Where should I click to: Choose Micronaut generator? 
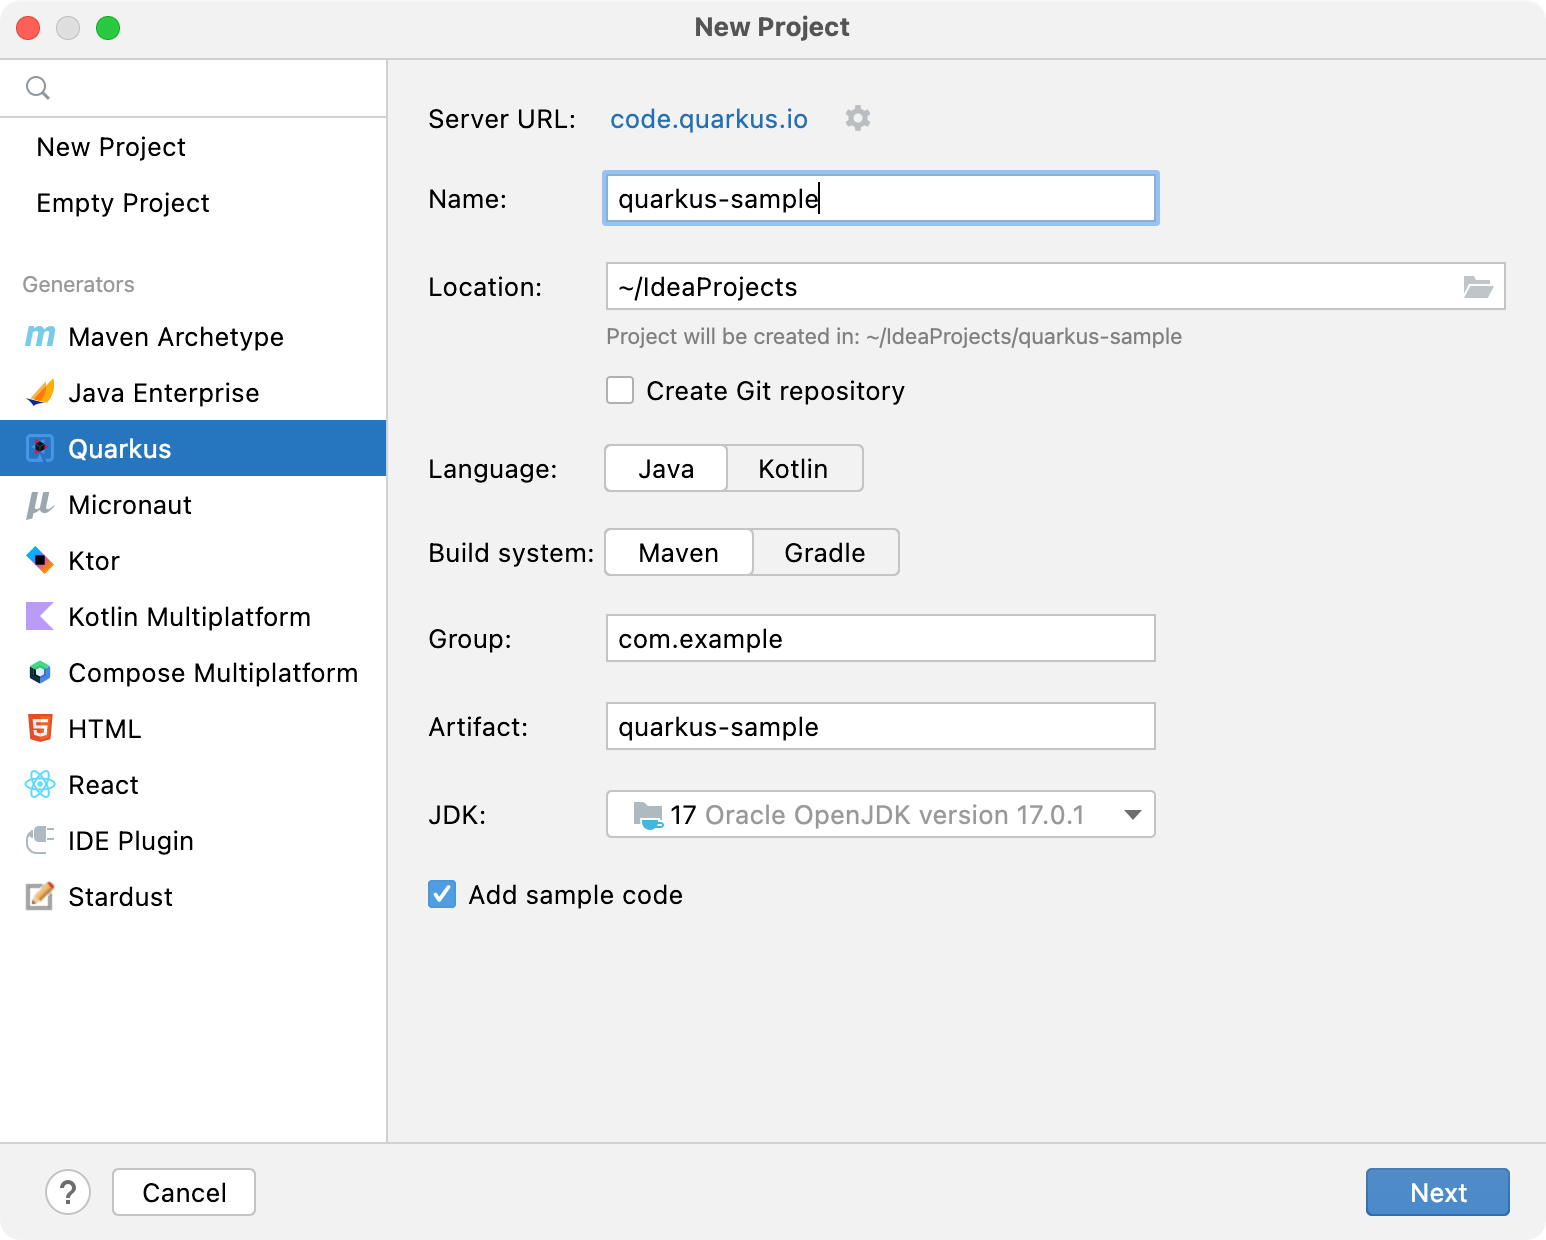[193, 505]
